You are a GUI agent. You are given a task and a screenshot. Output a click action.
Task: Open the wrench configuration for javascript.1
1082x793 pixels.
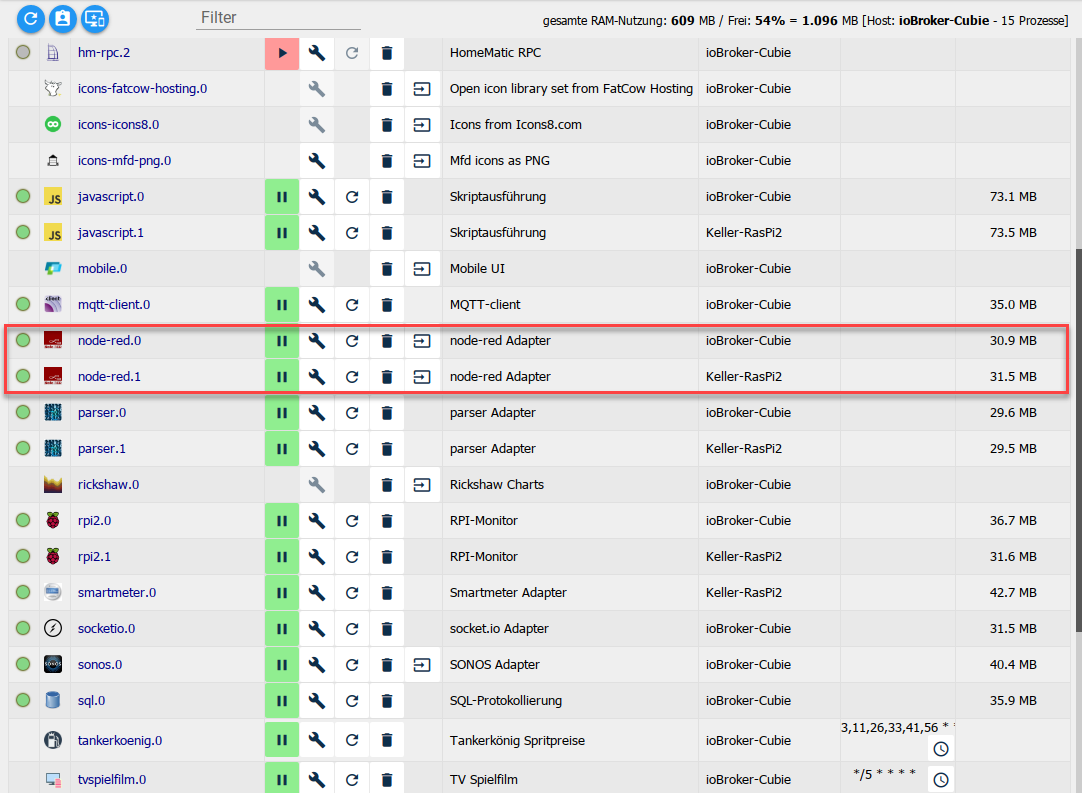pyautogui.click(x=317, y=233)
